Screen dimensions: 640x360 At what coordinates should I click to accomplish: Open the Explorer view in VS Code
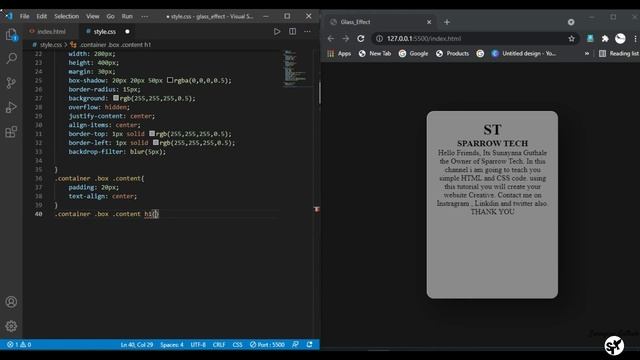[x=11, y=35]
